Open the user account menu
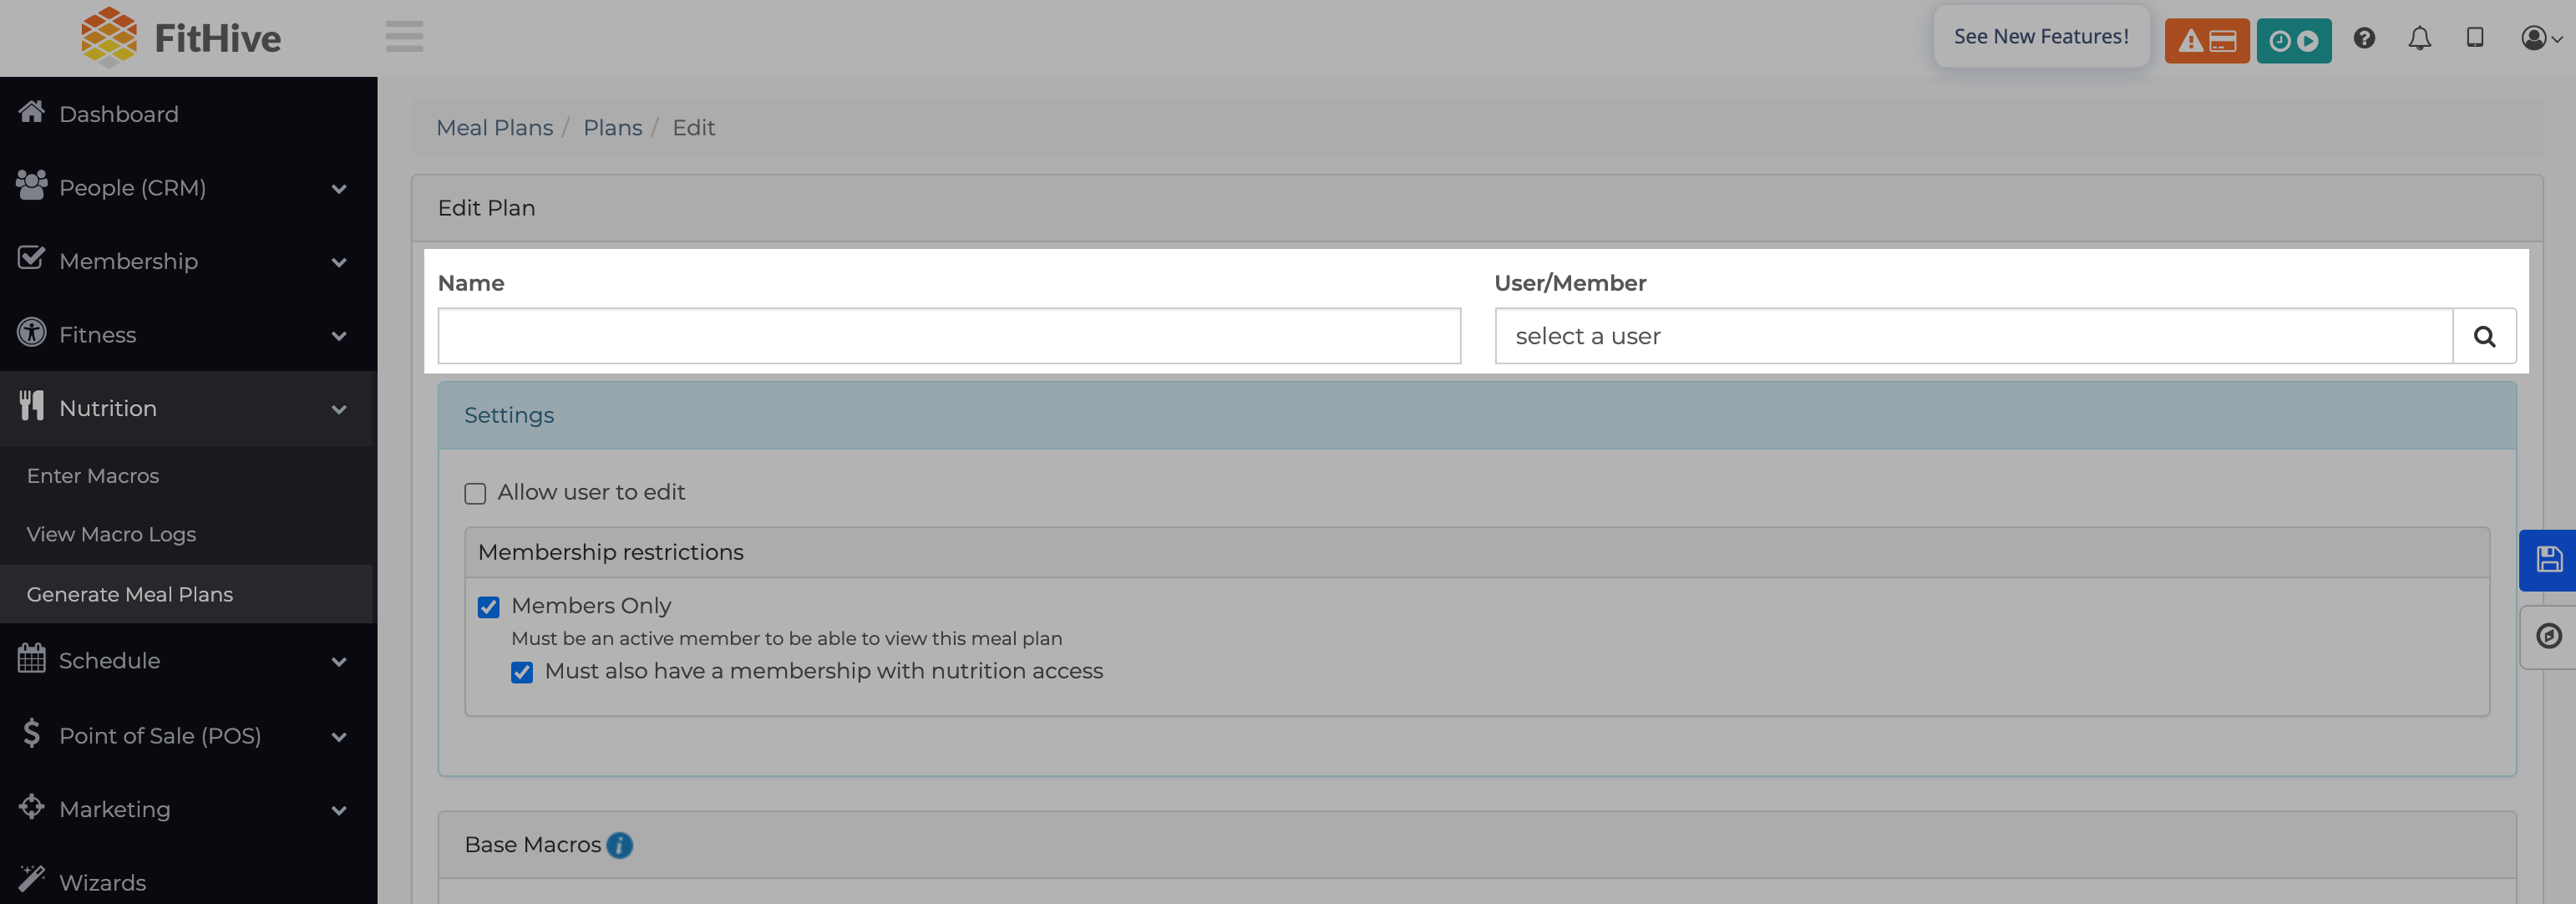Screen dimensions: 2576x904 tap(2540, 38)
